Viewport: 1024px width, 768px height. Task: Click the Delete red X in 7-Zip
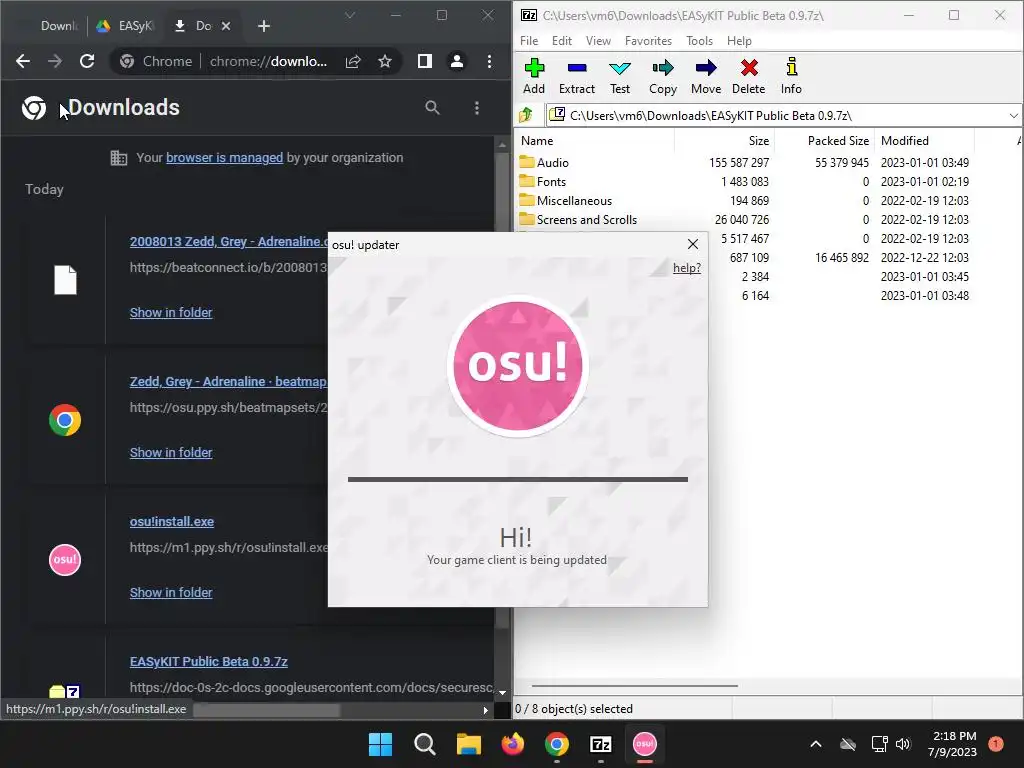pos(748,76)
